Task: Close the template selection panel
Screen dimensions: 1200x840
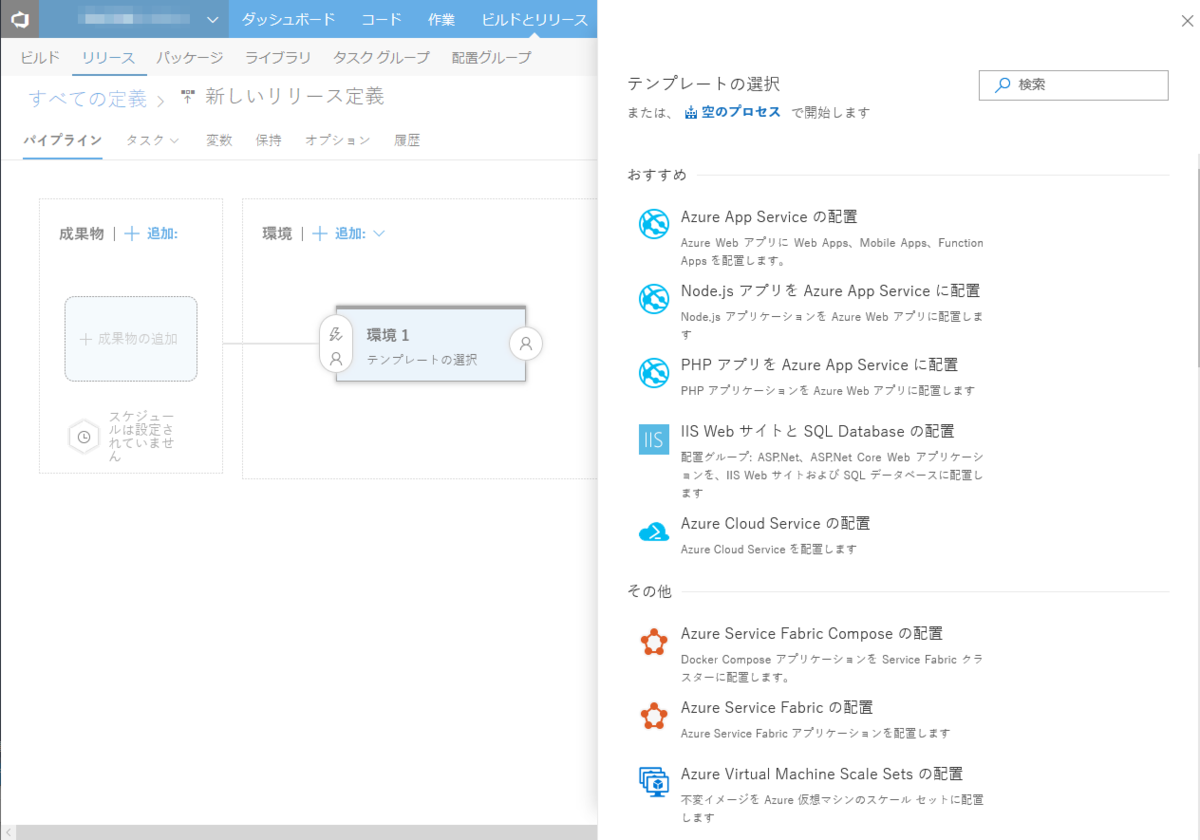Action: tap(1186, 20)
